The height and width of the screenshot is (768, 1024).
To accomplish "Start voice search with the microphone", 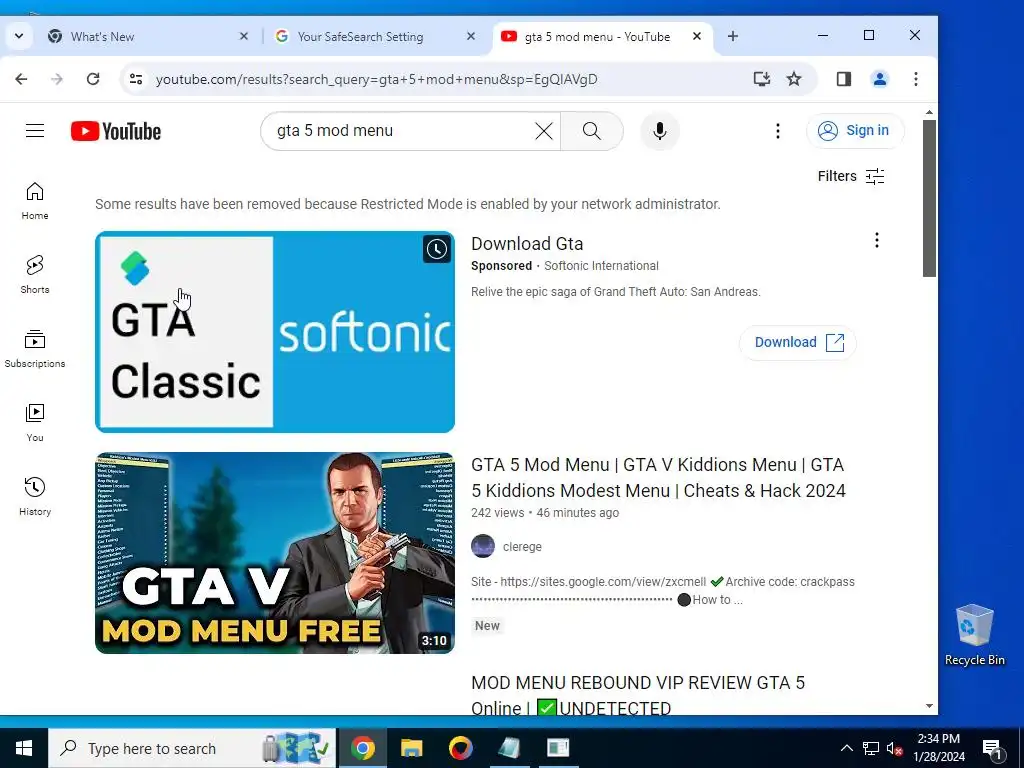I will 660,131.
